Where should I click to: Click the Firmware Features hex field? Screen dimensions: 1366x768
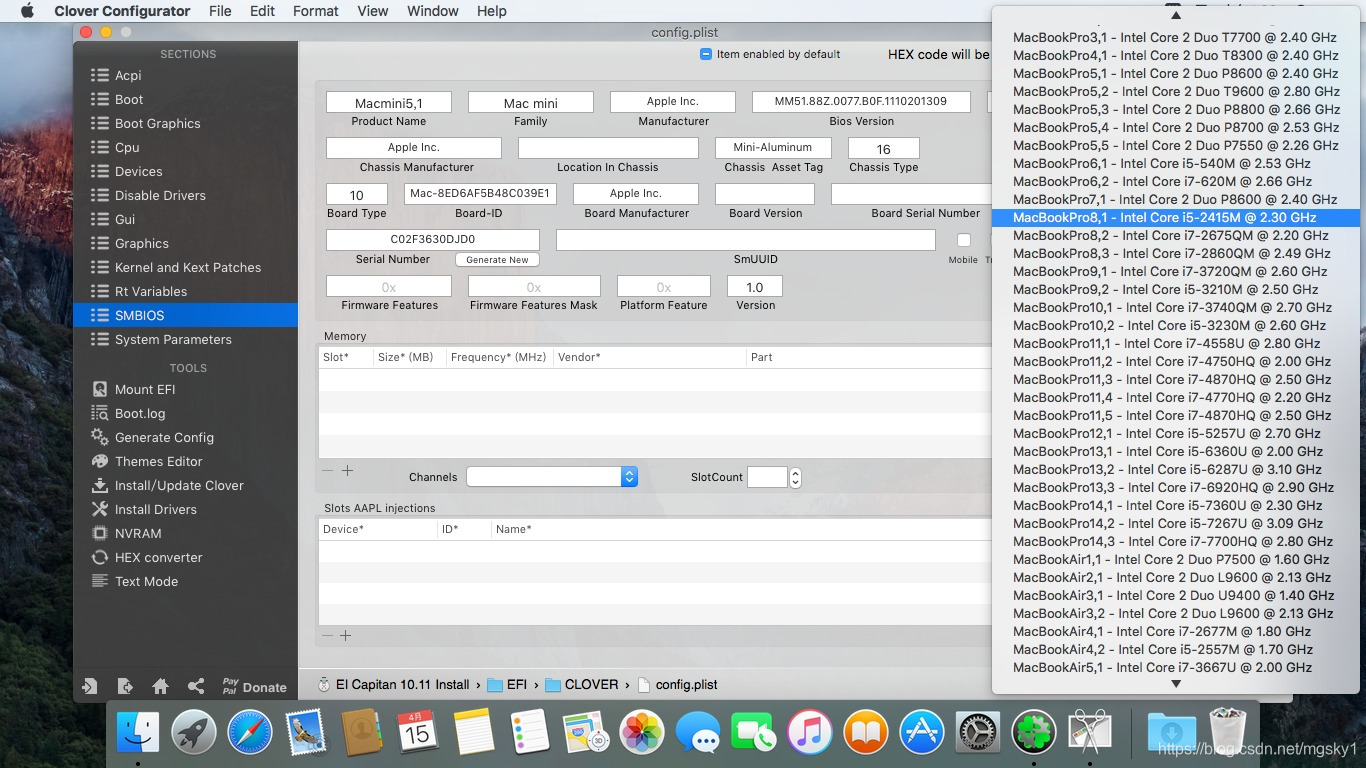(x=388, y=286)
